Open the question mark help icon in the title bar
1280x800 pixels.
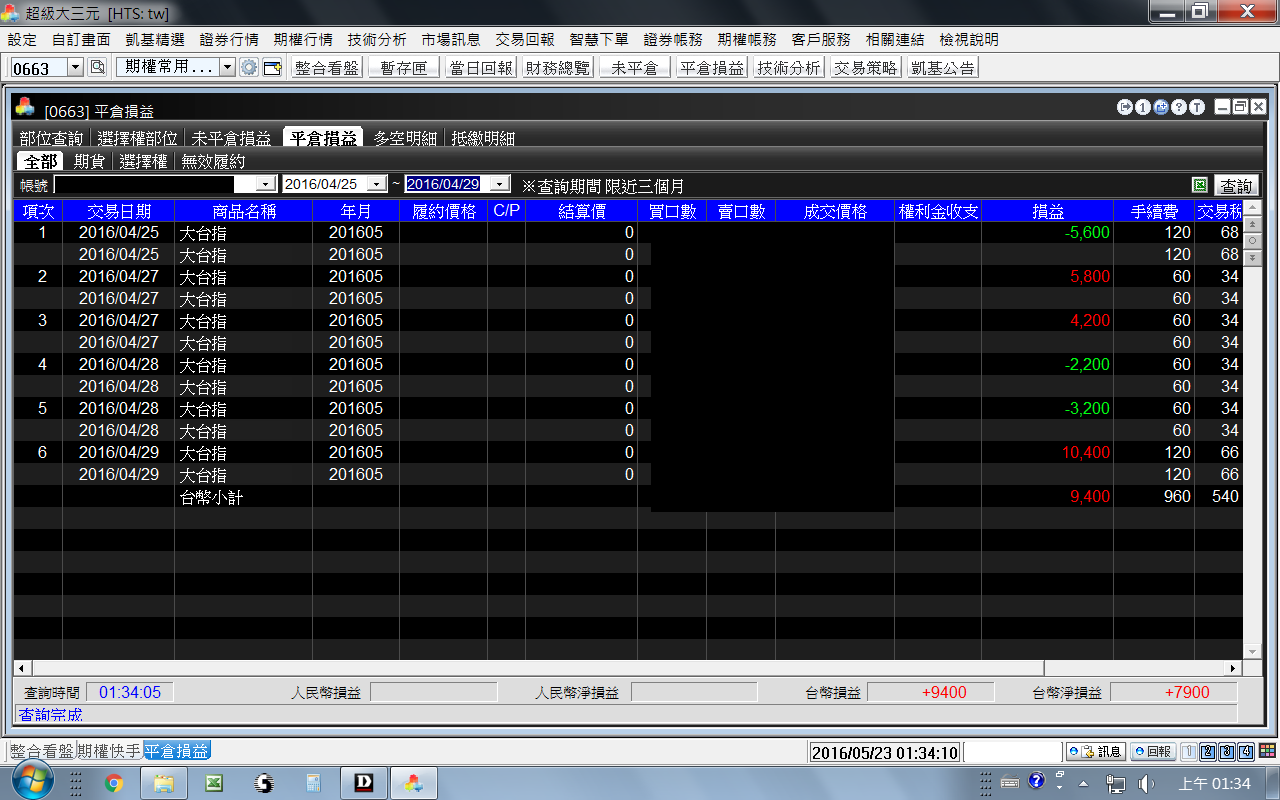pyautogui.click(x=1179, y=107)
